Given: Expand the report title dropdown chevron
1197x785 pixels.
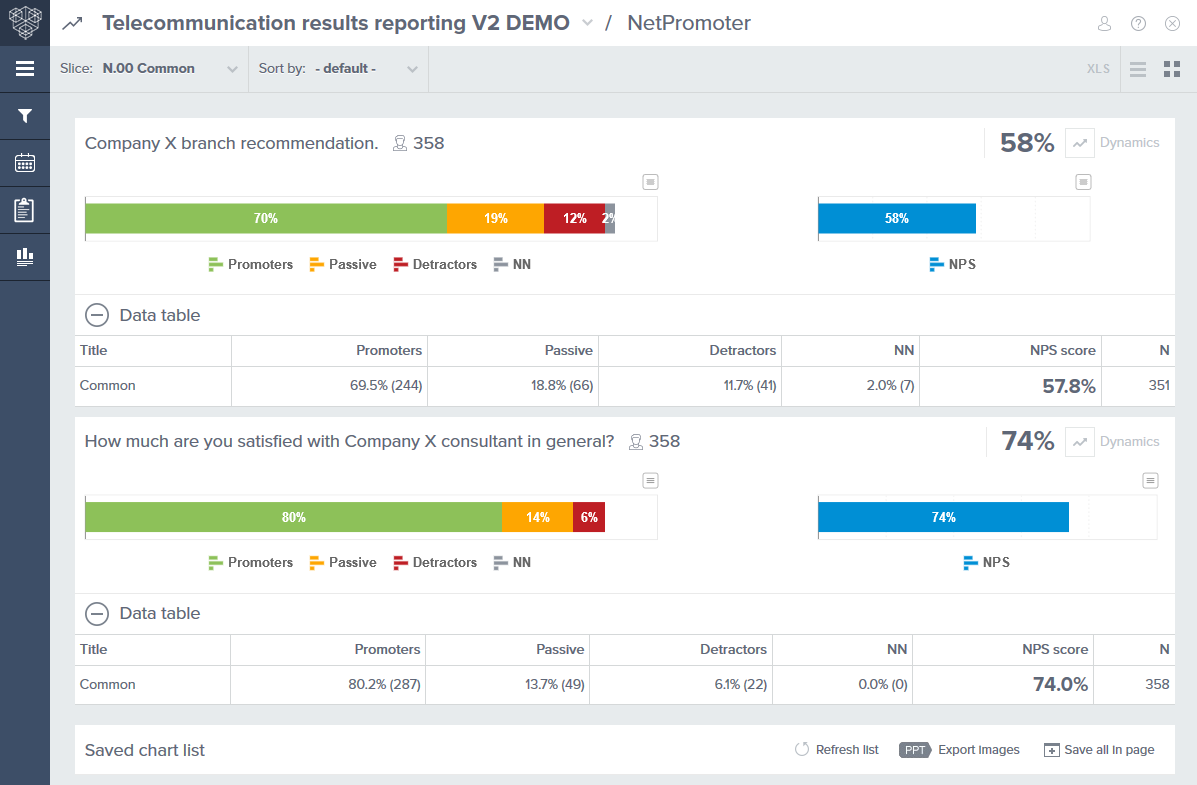Looking at the screenshot, I should (x=587, y=23).
